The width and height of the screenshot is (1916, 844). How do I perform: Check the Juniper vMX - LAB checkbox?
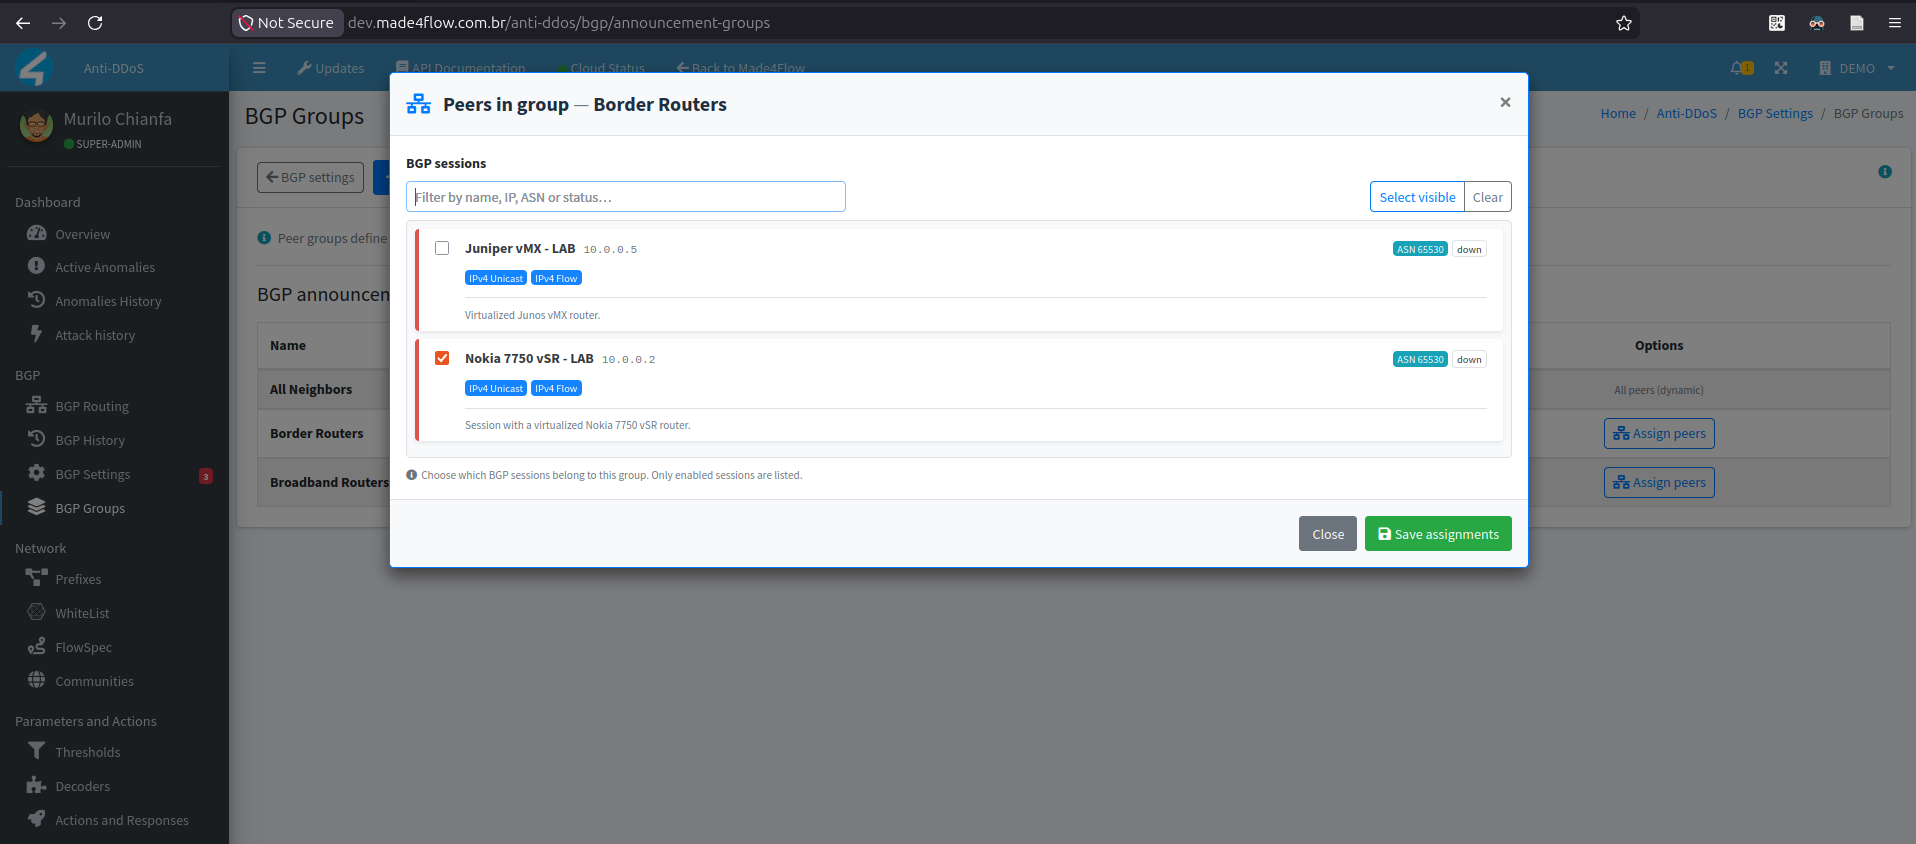point(442,248)
